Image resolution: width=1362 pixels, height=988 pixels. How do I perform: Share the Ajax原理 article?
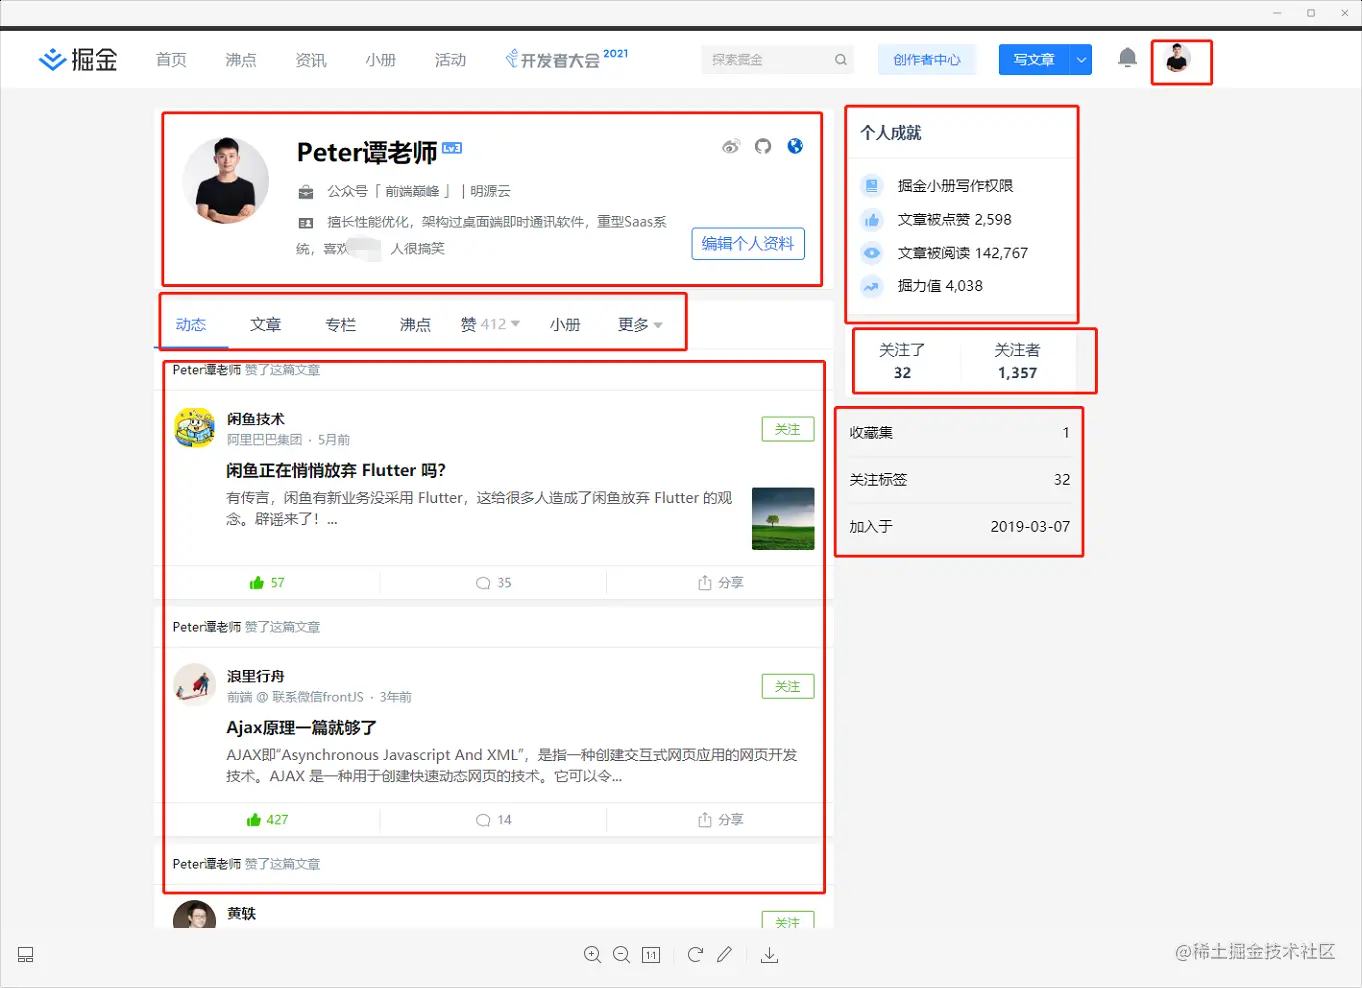tap(720, 820)
